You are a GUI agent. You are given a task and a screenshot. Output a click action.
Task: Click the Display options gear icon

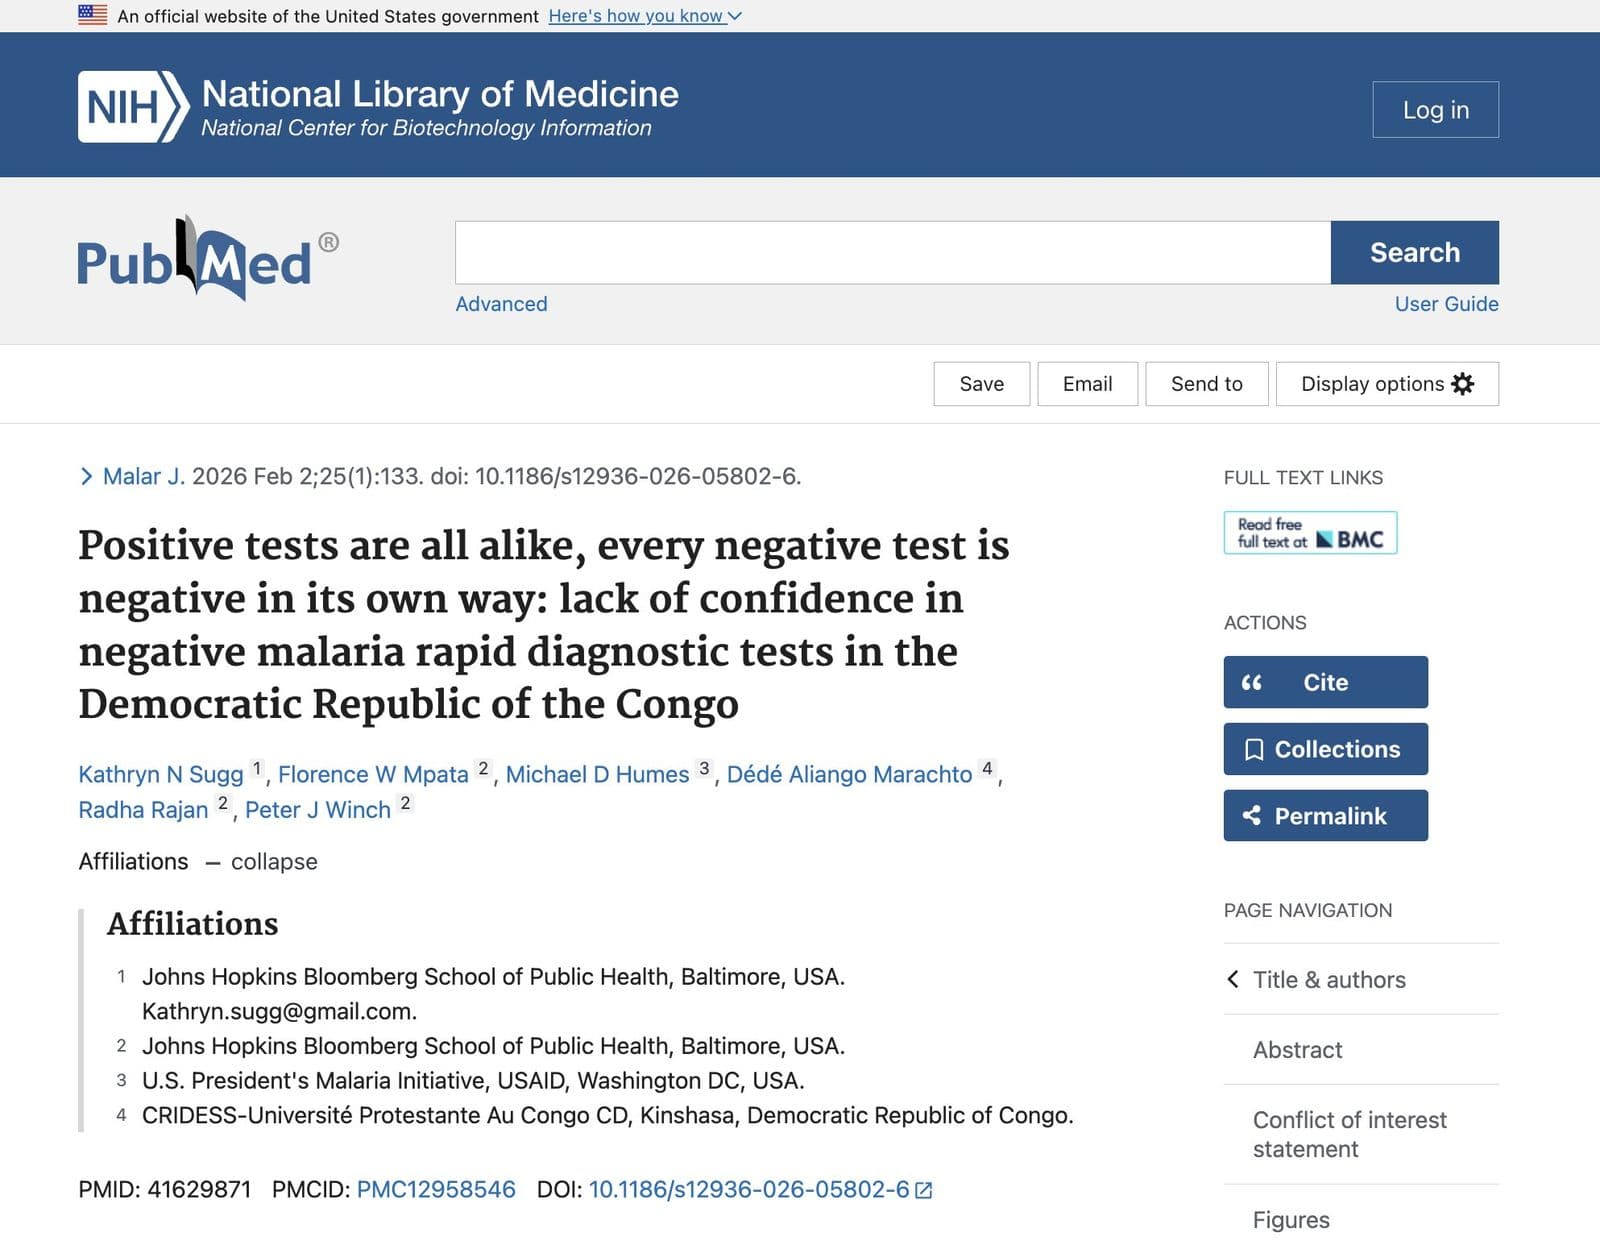click(x=1463, y=384)
